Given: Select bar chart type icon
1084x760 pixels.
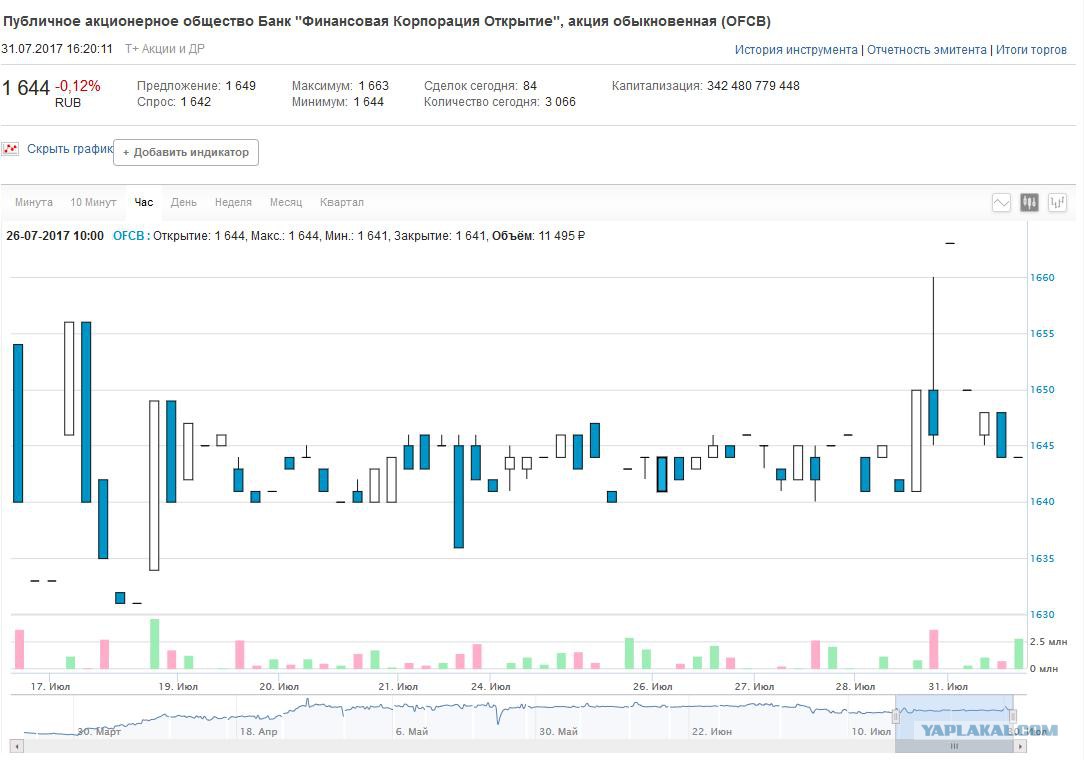Looking at the screenshot, I should pyautogui.click(x=1057, y=203).
